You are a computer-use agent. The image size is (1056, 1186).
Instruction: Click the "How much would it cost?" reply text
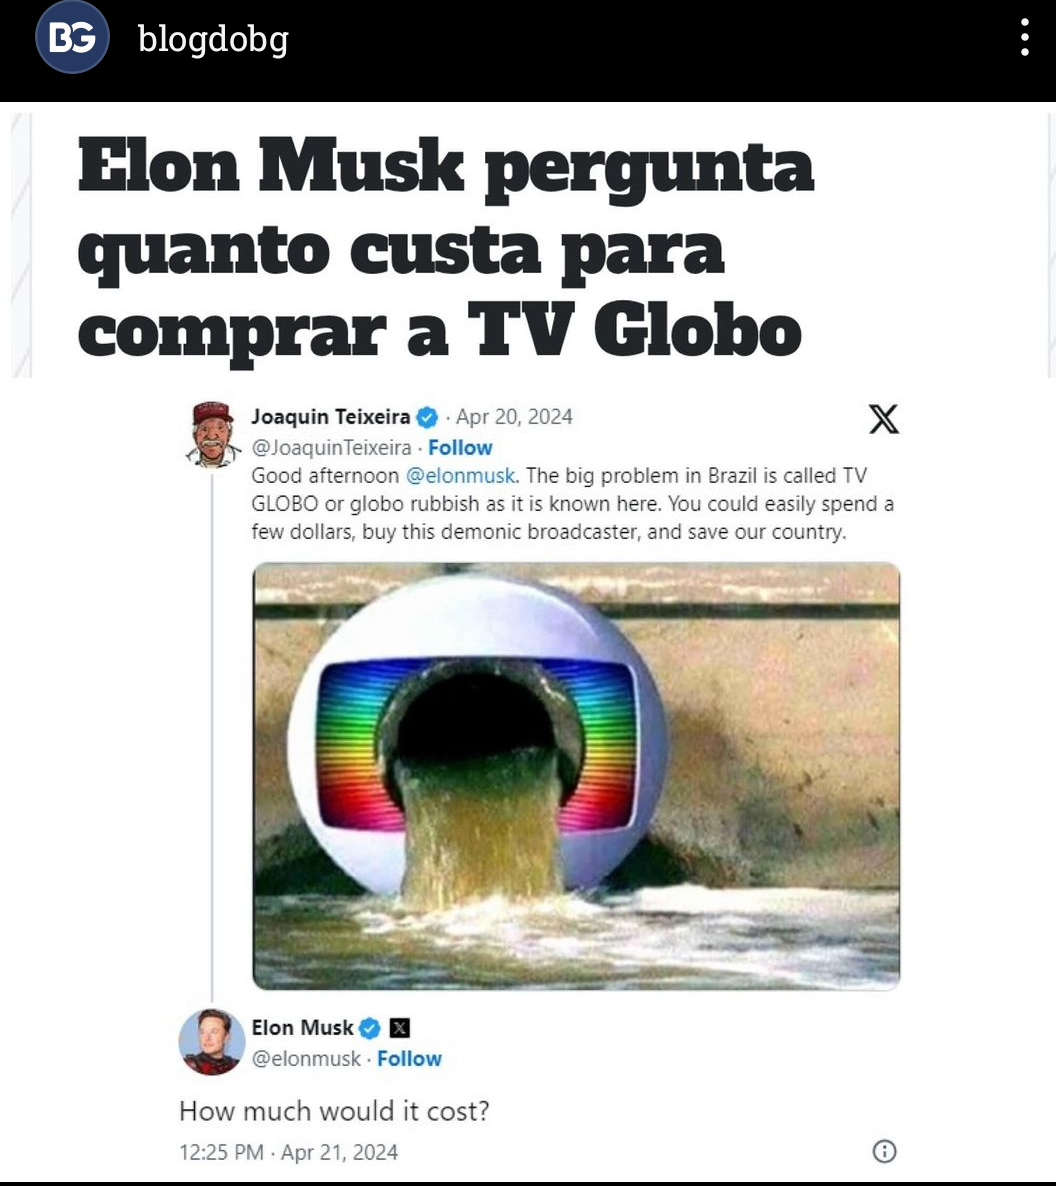[334, 1111]
